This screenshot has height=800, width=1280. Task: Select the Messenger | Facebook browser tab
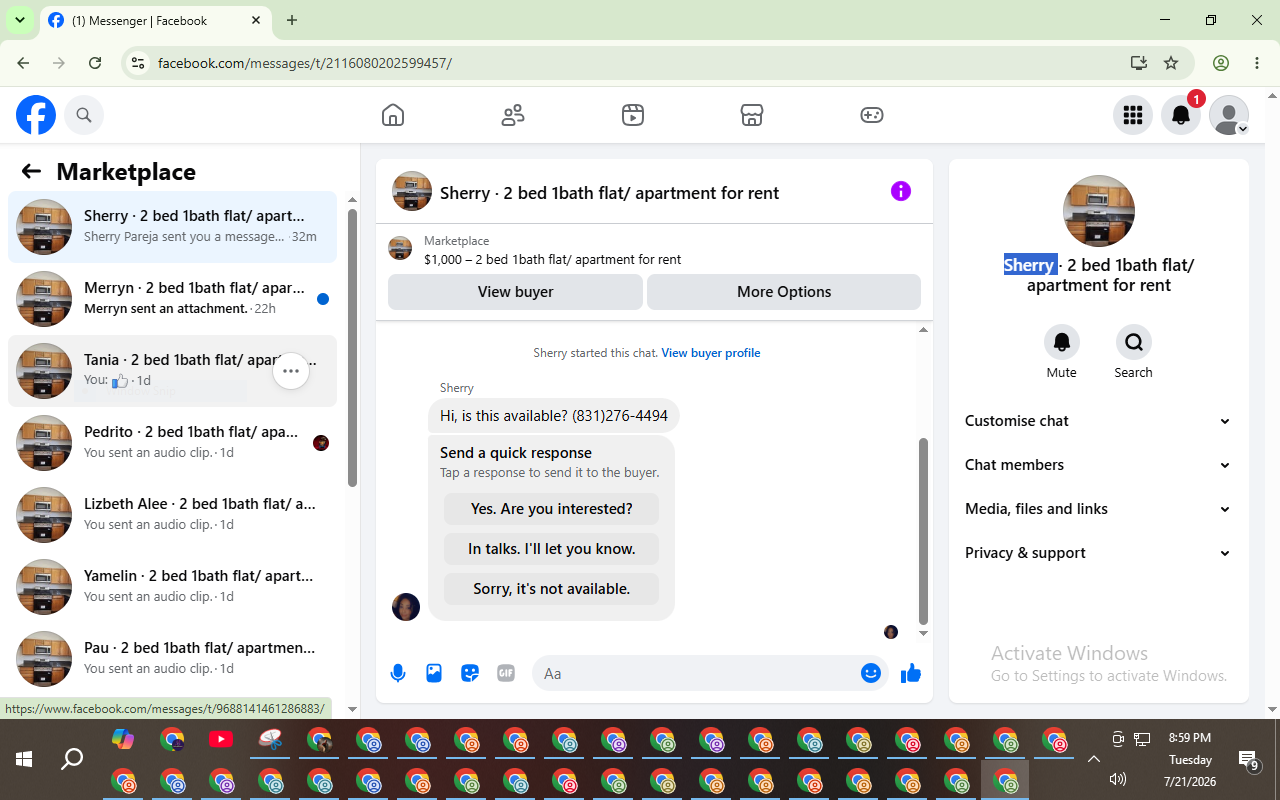click(x=155, y=20)
